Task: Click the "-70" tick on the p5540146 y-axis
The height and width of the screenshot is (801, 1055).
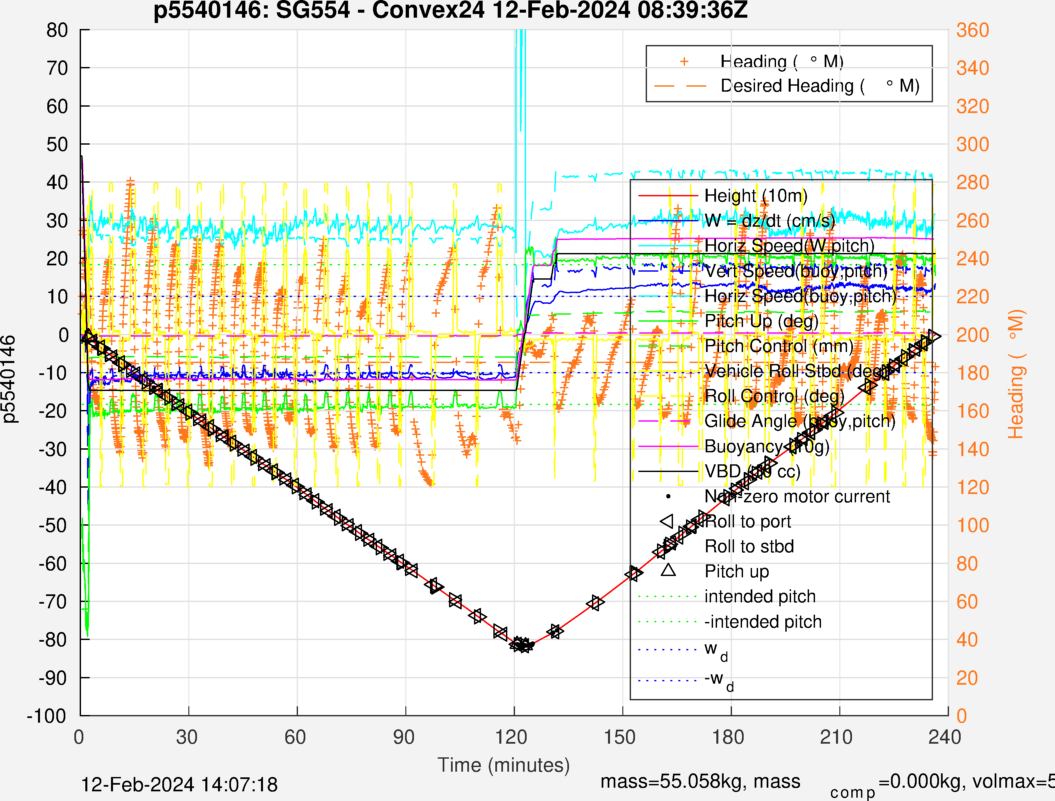Action: (x=53, y=602)
